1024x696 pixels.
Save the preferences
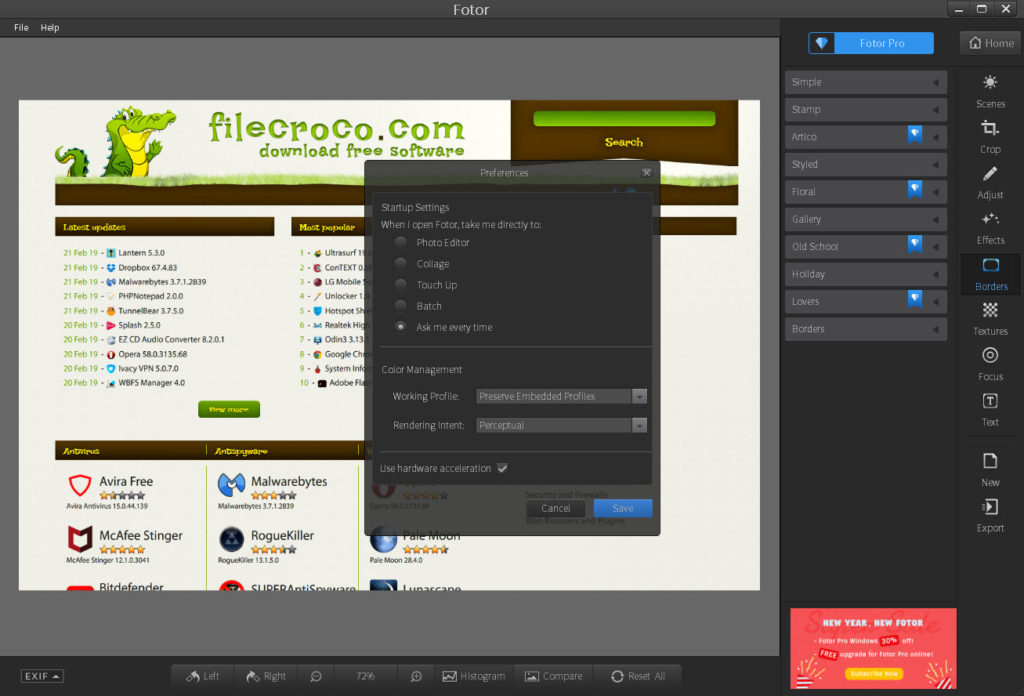coord(623,508)
